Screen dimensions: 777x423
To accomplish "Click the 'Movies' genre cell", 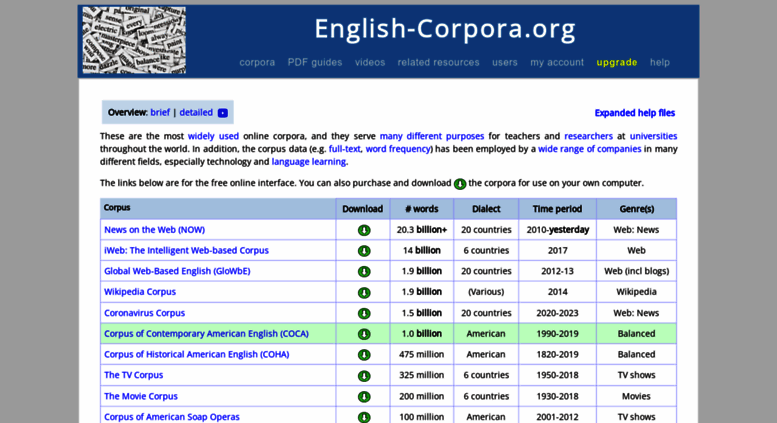I will 636,396.
